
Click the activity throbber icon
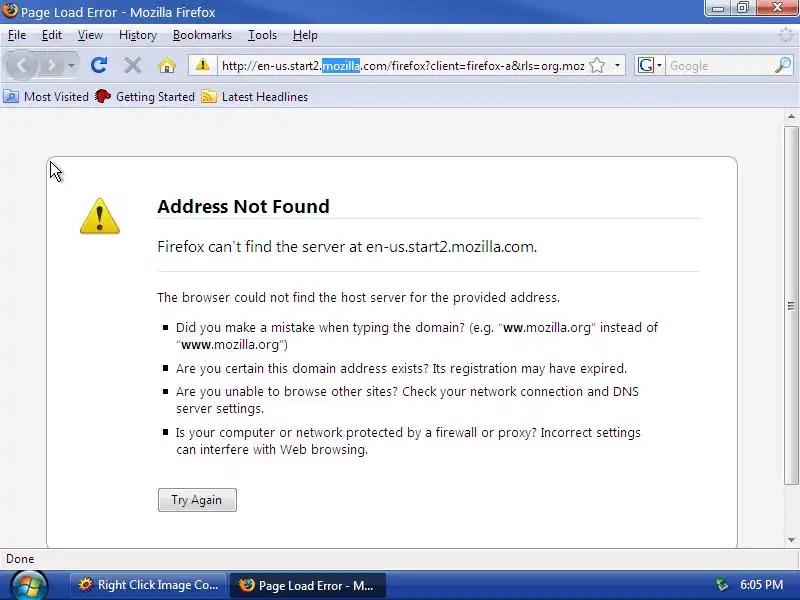coord(786,35)
